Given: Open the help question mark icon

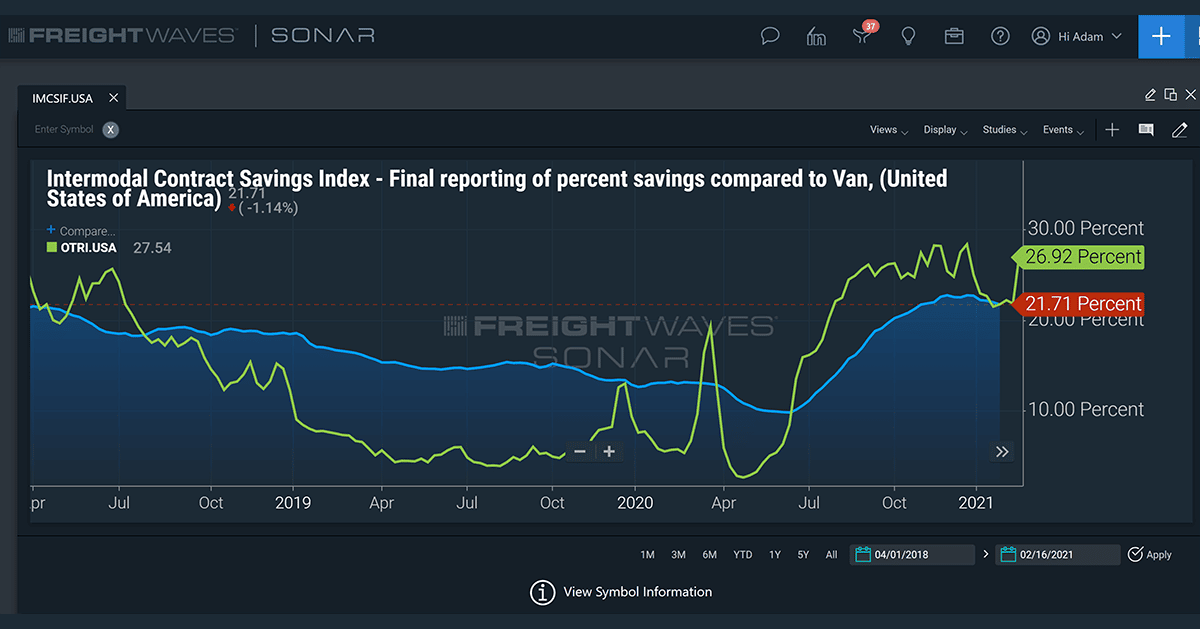Looking at the screenshot, I should (1000, 36).
